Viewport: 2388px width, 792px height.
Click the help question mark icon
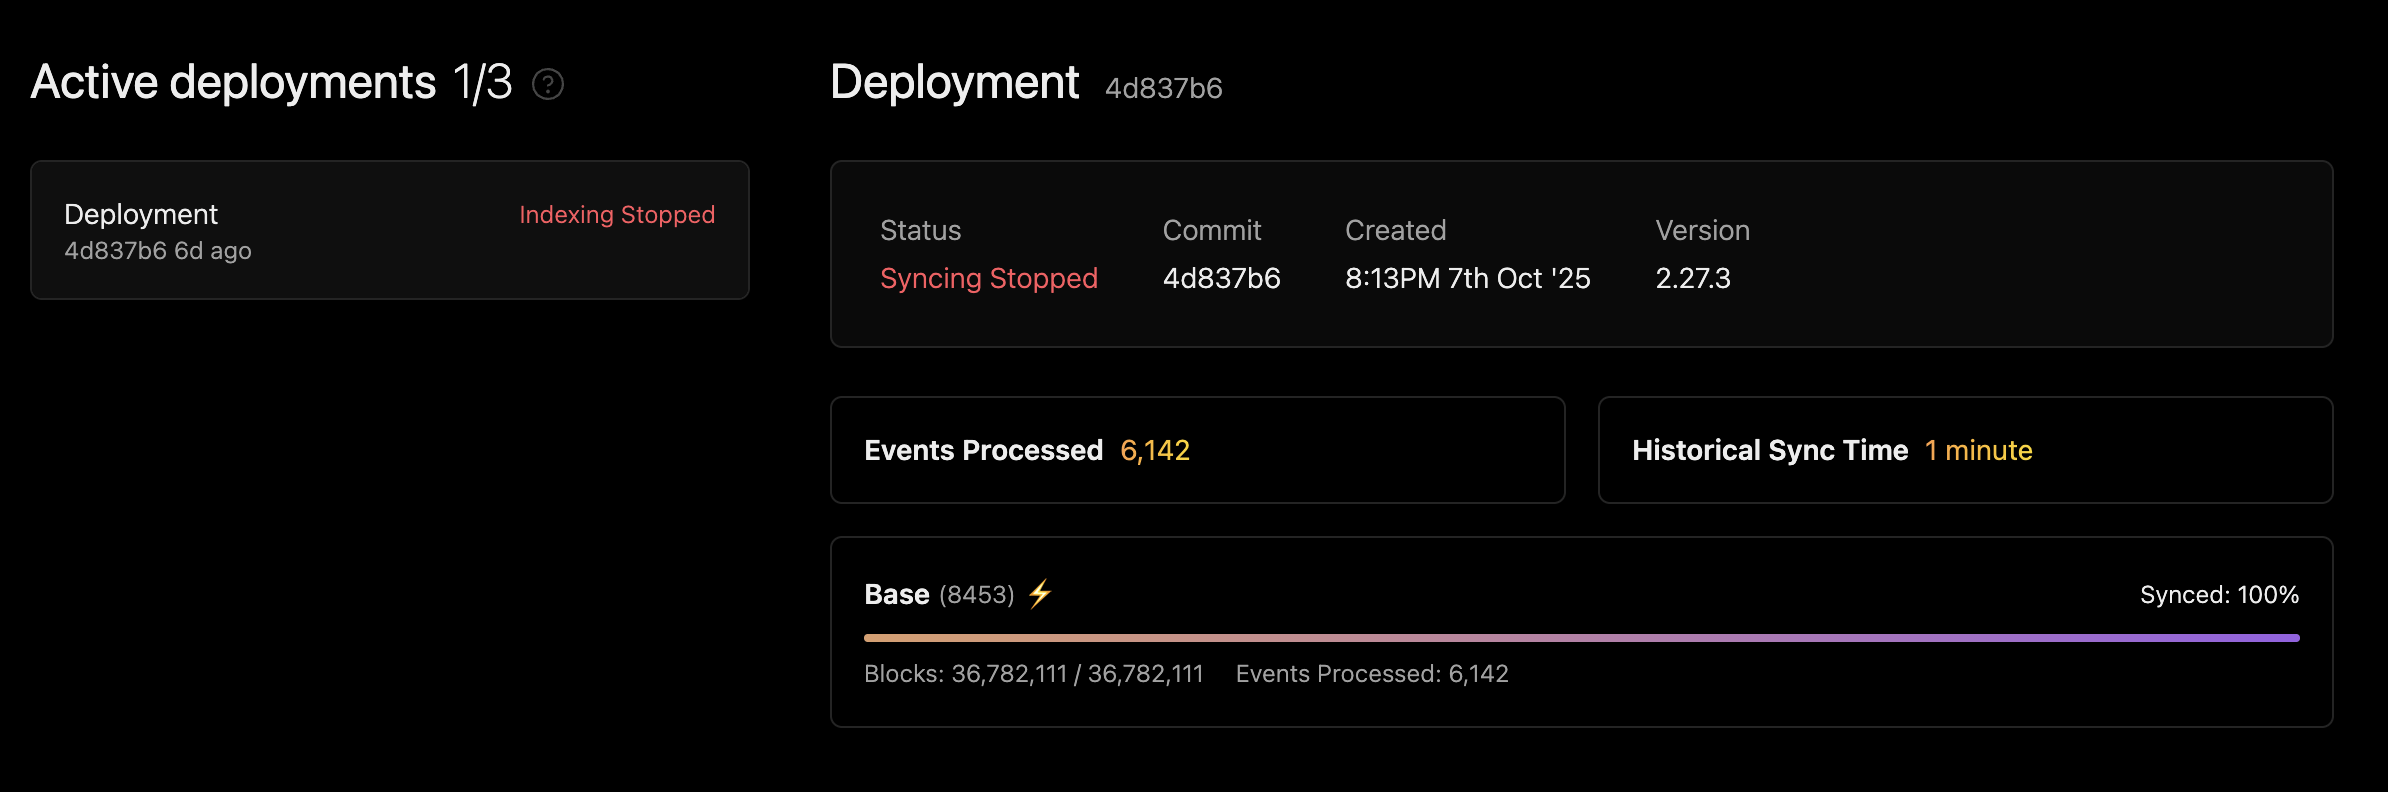click(548, 85)
